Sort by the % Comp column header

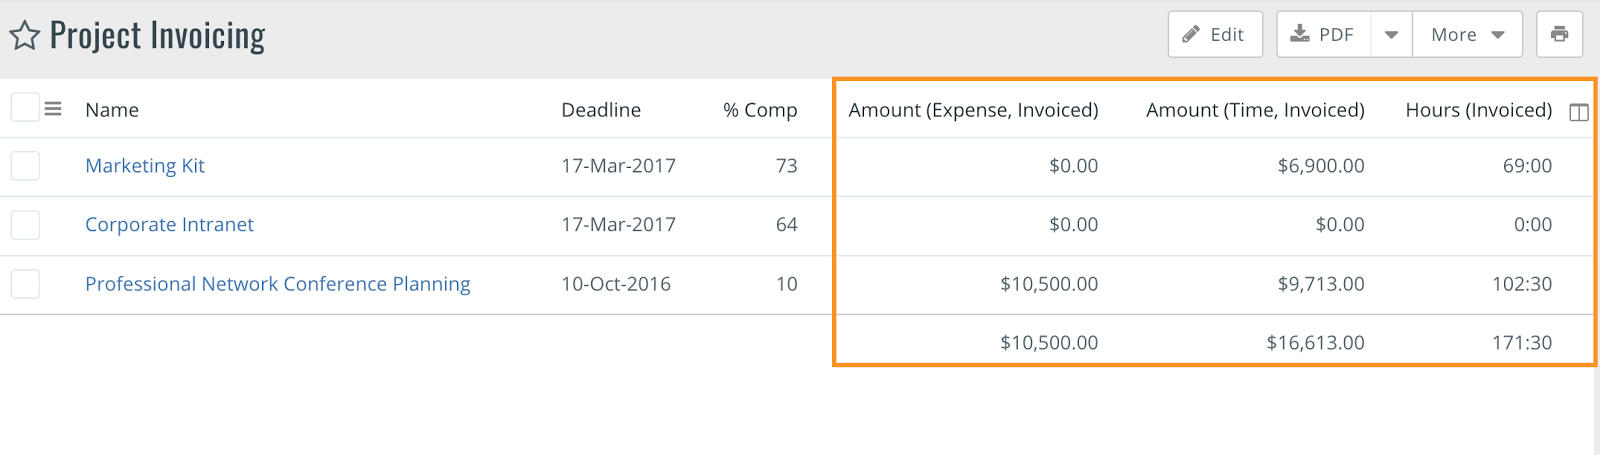pyautogui.click(x=760, y=110)
